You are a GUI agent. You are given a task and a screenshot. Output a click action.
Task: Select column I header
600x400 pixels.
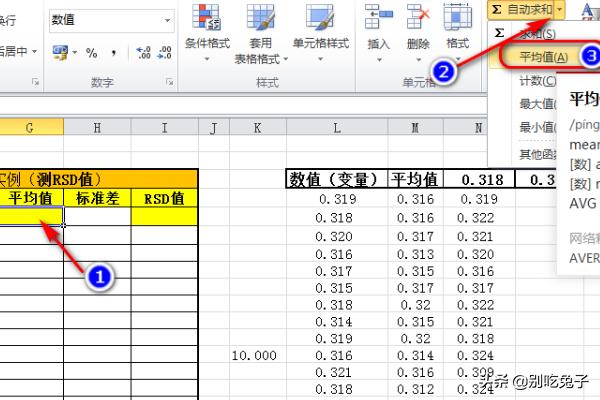coord(165,127)
